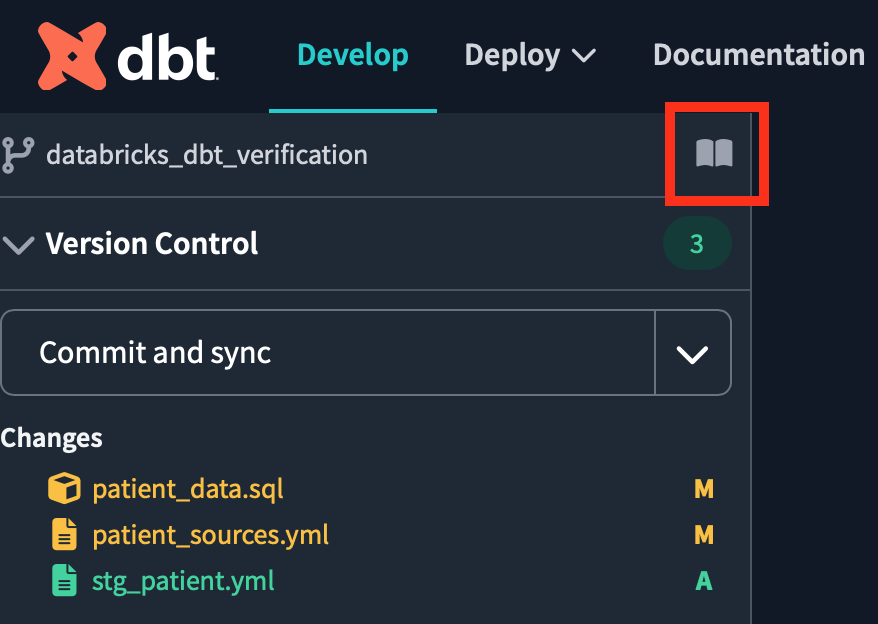
Task: Click the changes count badge showing 3
Action: [x=697, y=244]
